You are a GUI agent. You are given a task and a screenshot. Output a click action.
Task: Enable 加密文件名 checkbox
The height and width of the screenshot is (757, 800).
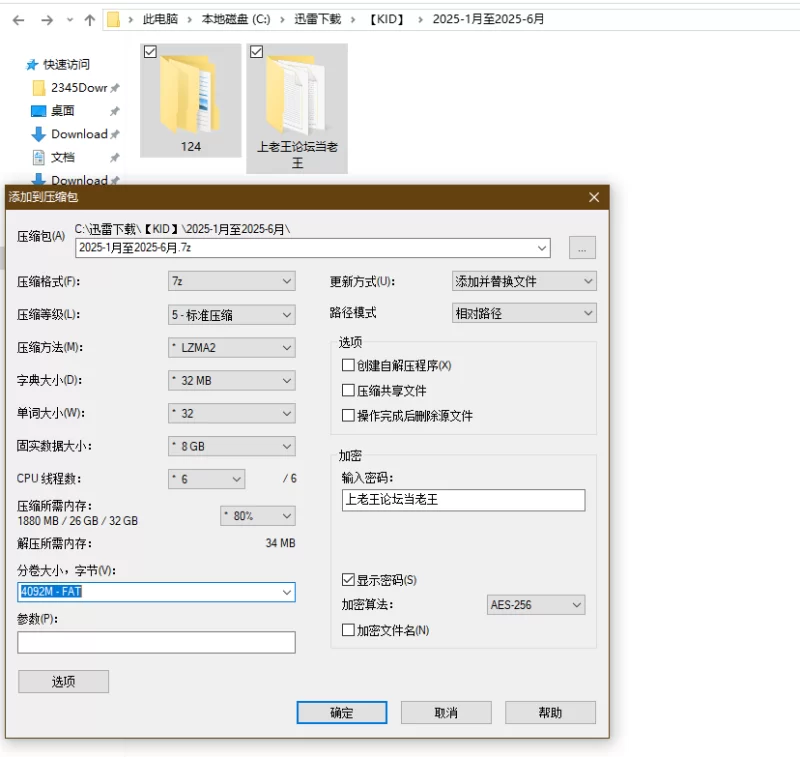(x=349, y=630)
